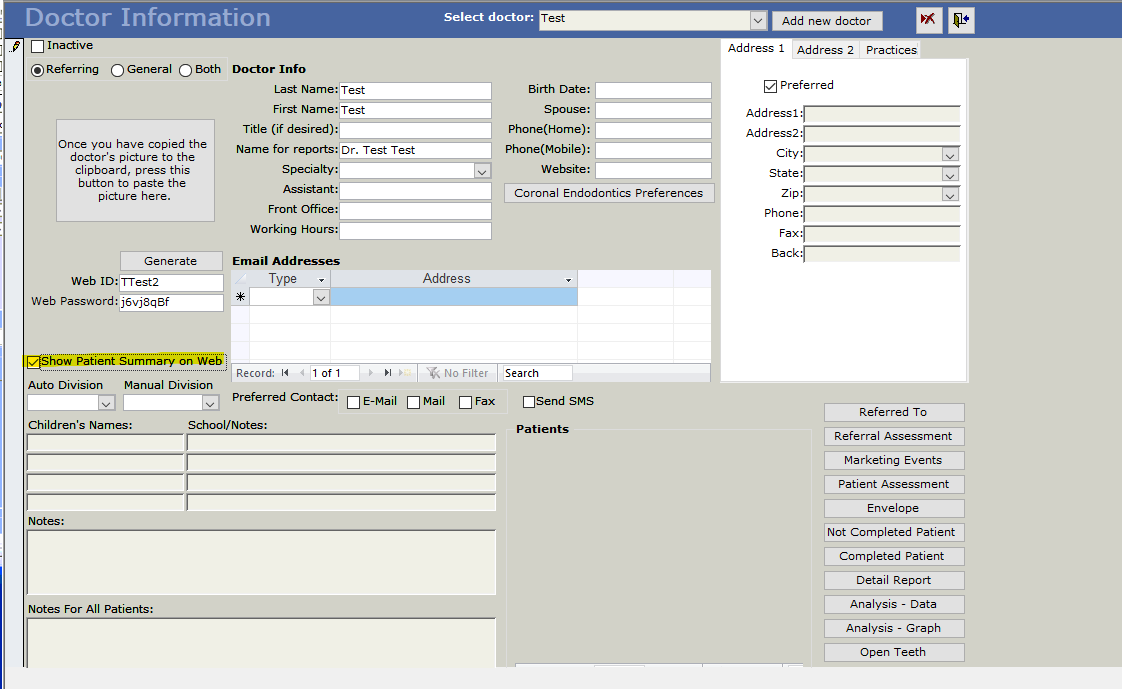Click the Web Password input field
This screenshot has width=1122, height=689.
[x=171, y=302]
